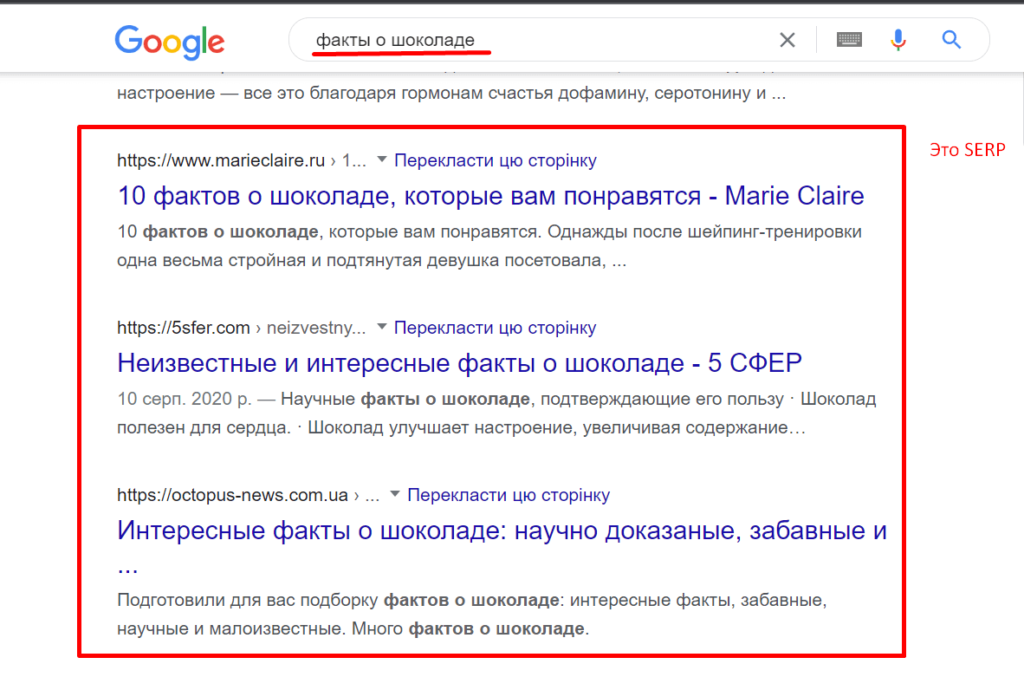Click the date "10 серп. 2020 р." in the snippet
Screen dimensions: 1024x677
[184, 399]
